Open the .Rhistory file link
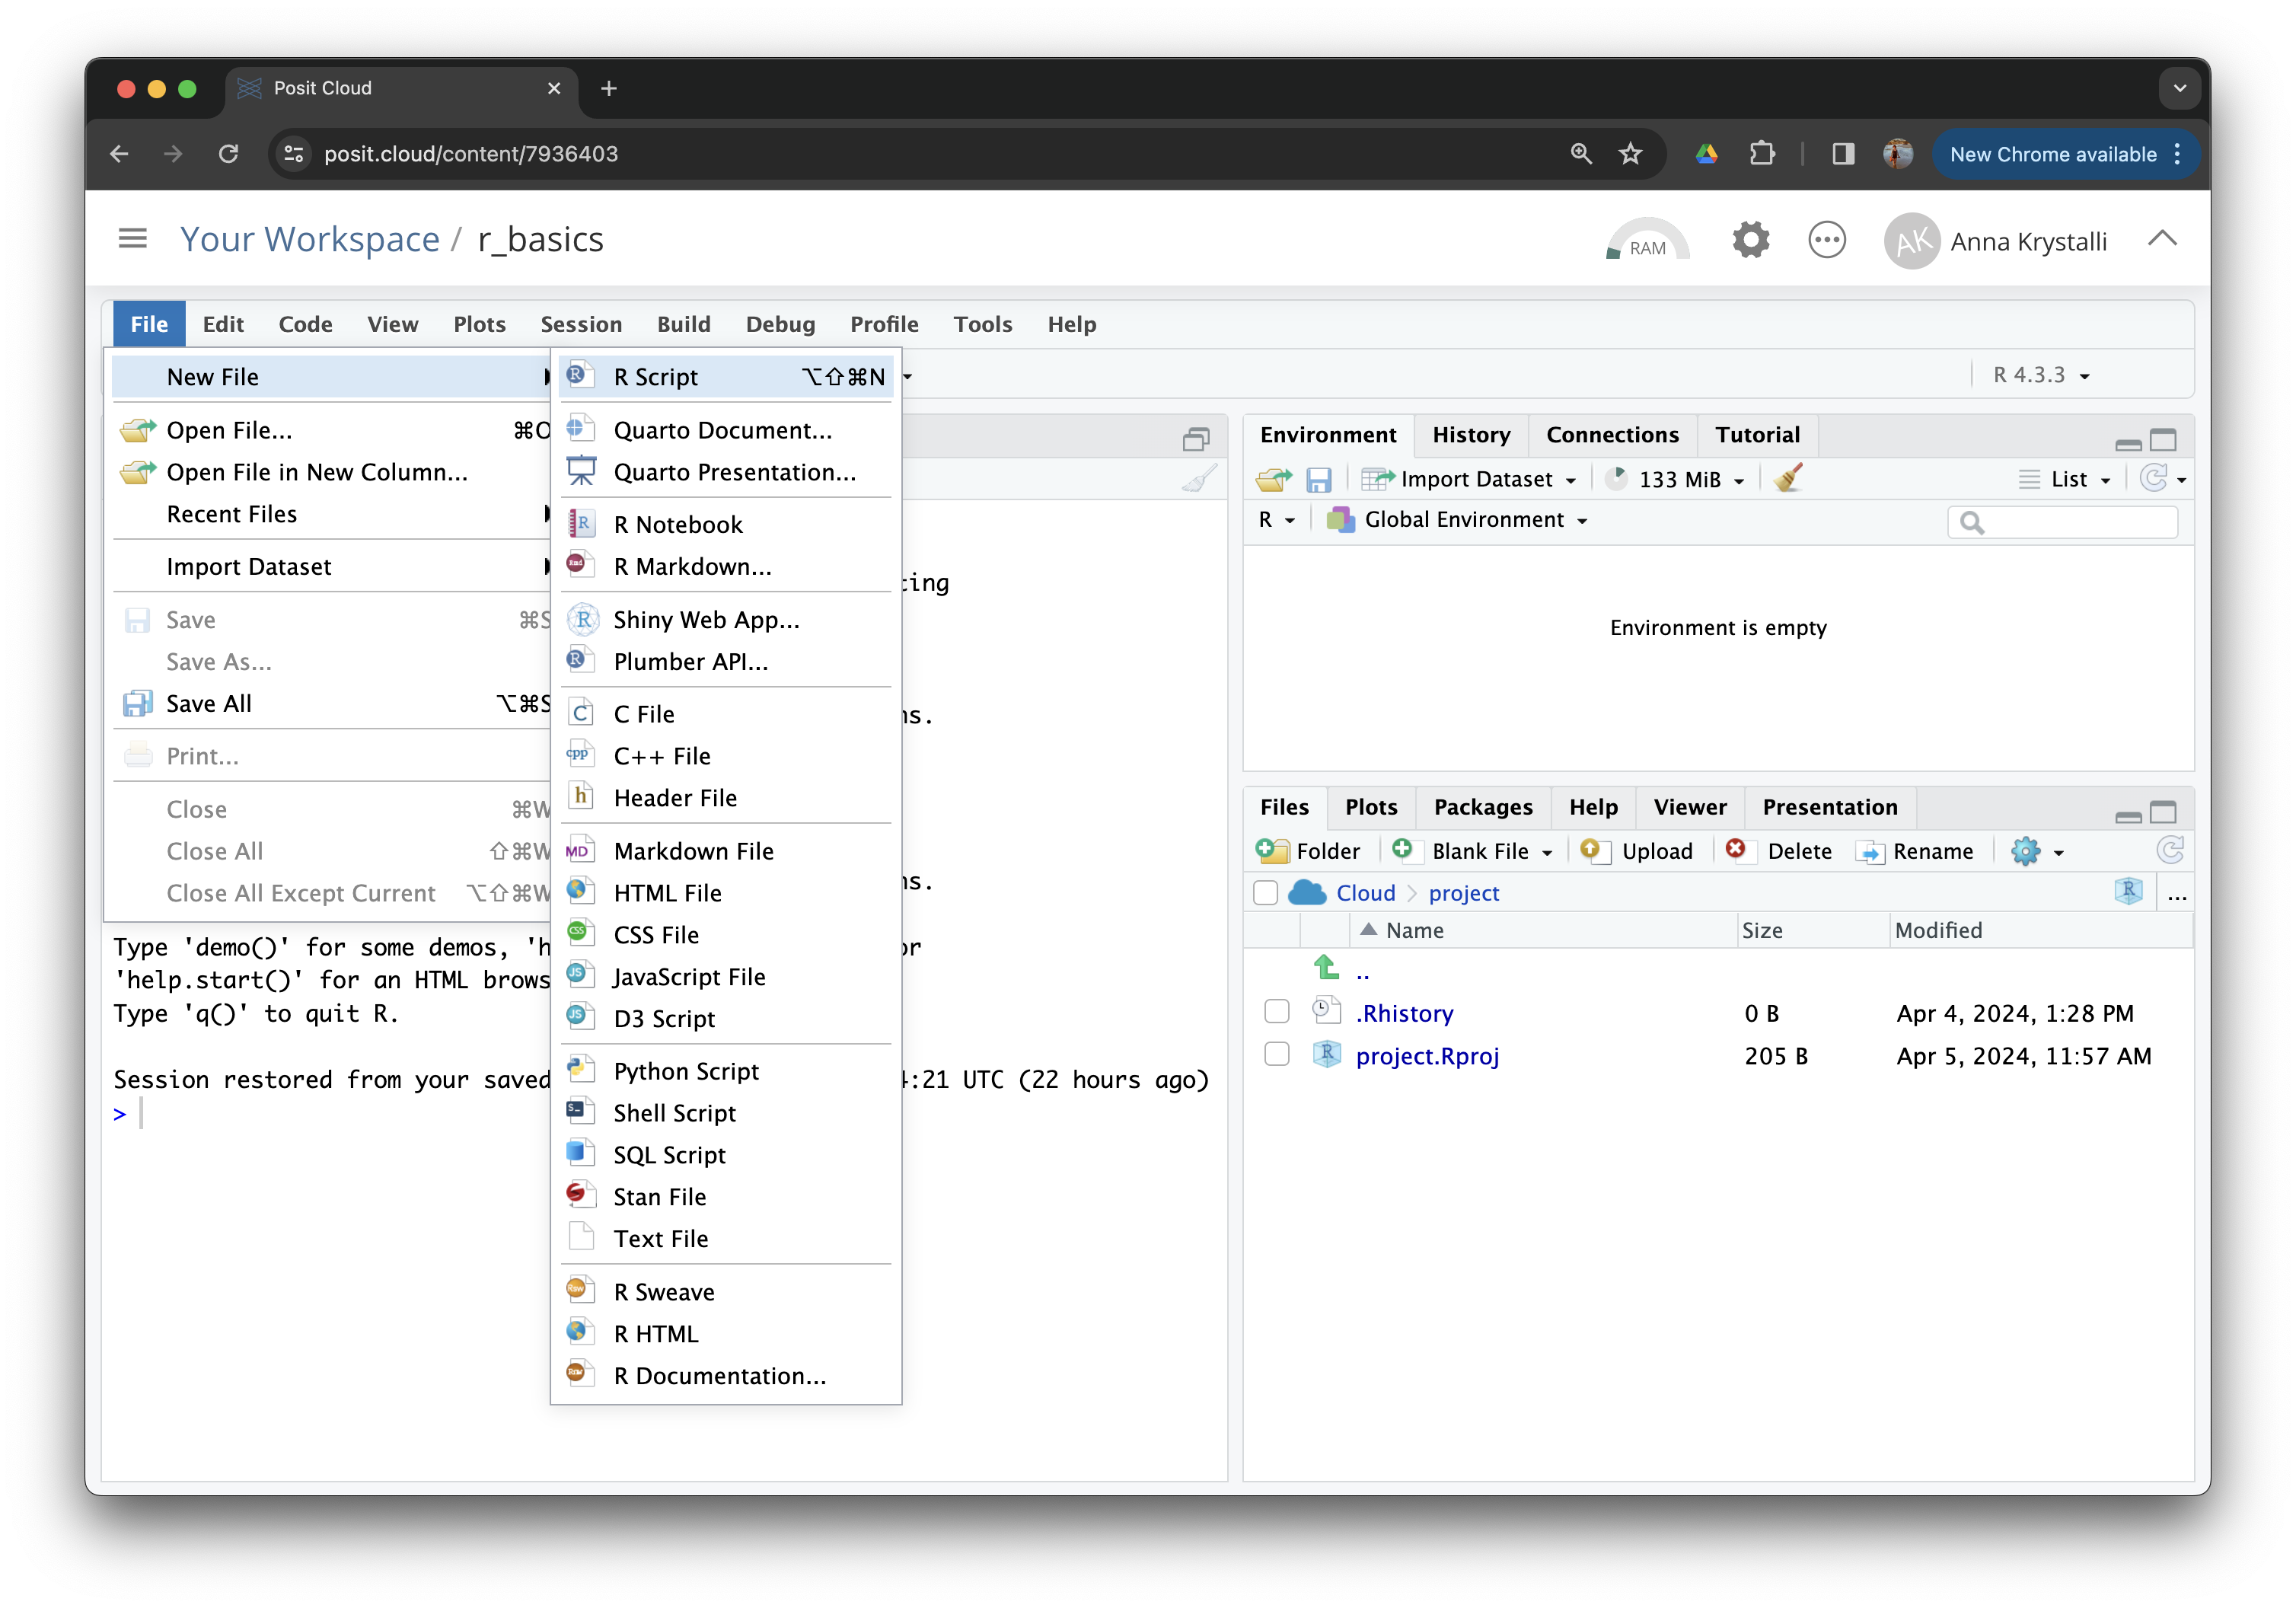 click(x=1404, y=1013)
